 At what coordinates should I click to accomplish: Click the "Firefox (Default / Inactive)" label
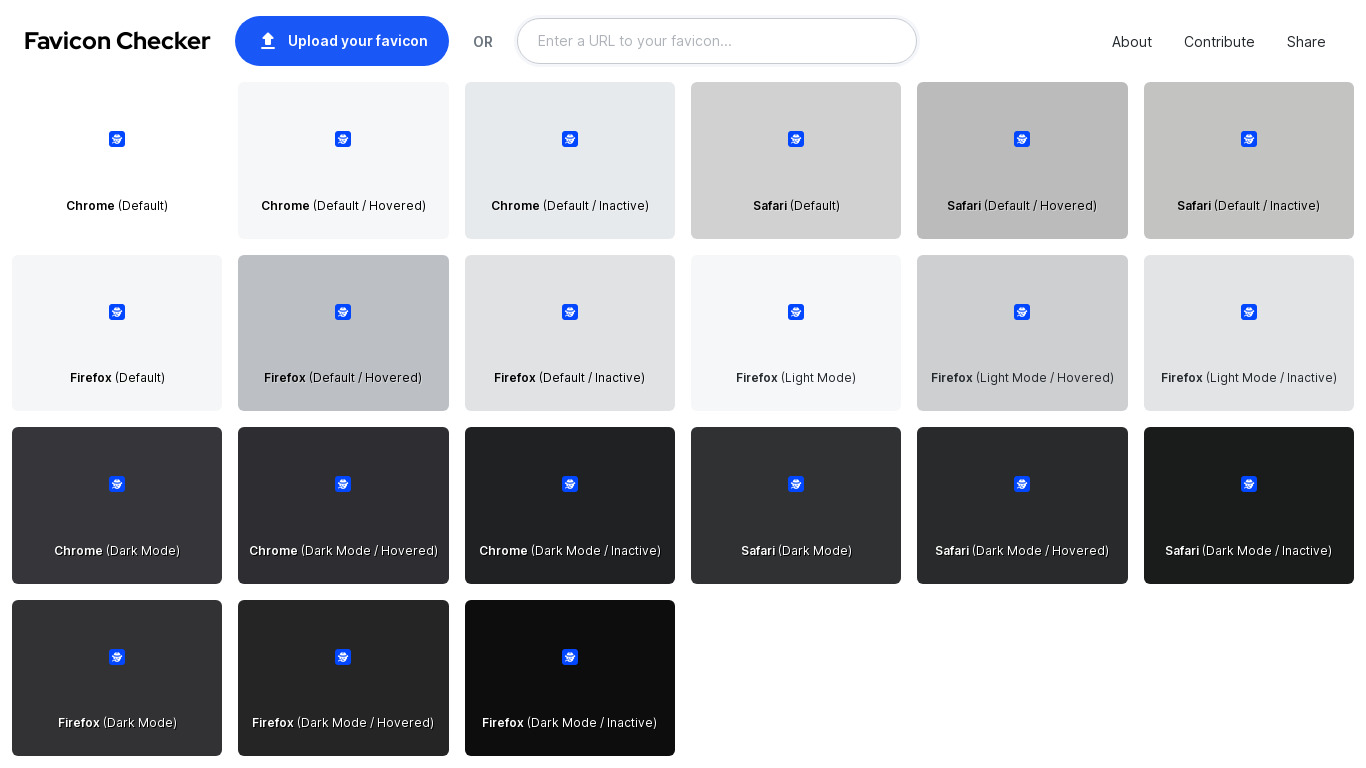coord(570,378)
